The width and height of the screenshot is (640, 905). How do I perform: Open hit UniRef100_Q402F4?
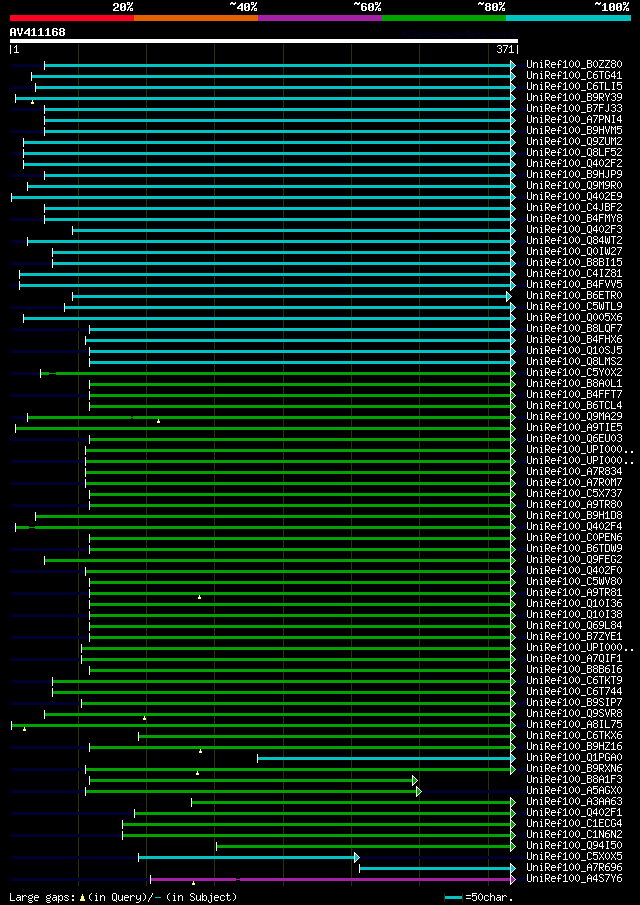tap(574, 527)
